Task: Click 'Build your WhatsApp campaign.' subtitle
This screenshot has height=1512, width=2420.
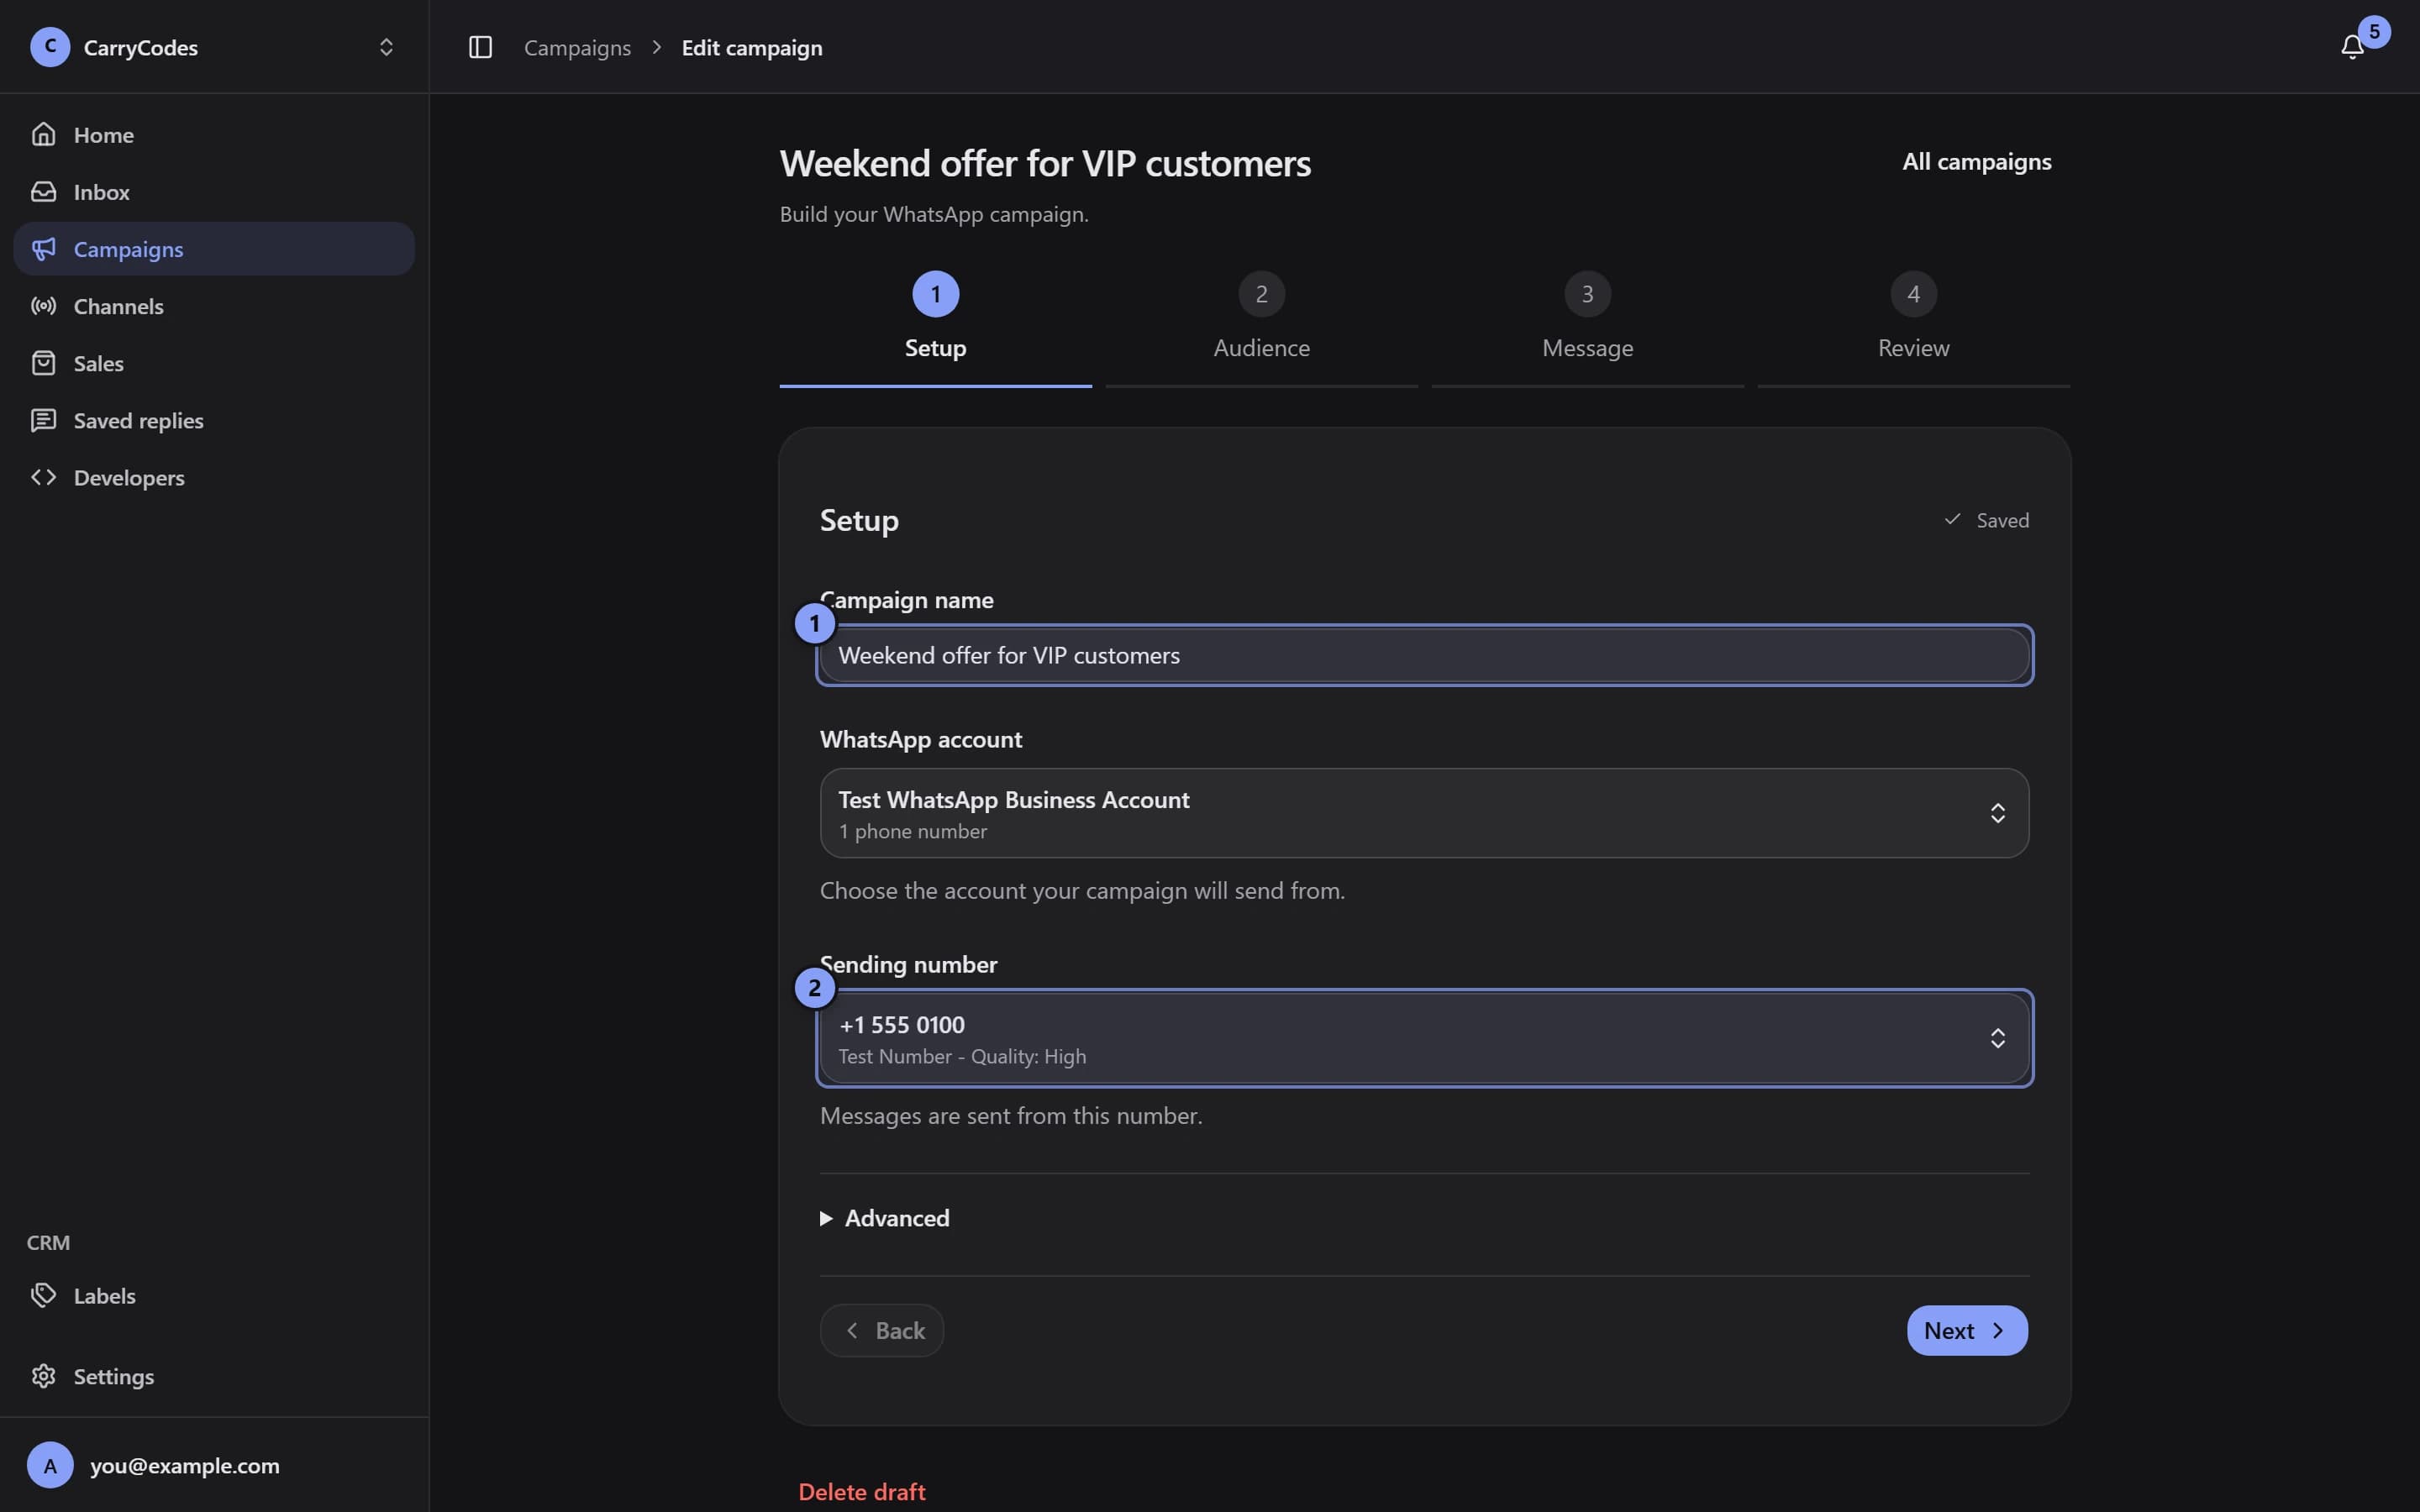Action: pos(934,214)
